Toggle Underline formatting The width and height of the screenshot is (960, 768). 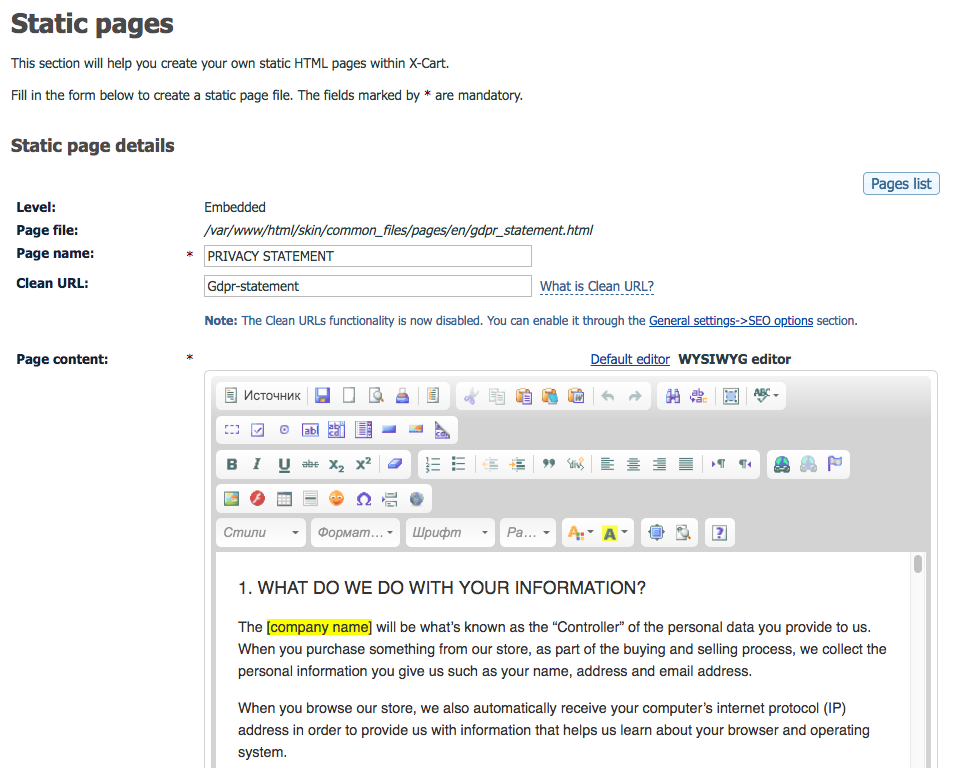[283, 464]
